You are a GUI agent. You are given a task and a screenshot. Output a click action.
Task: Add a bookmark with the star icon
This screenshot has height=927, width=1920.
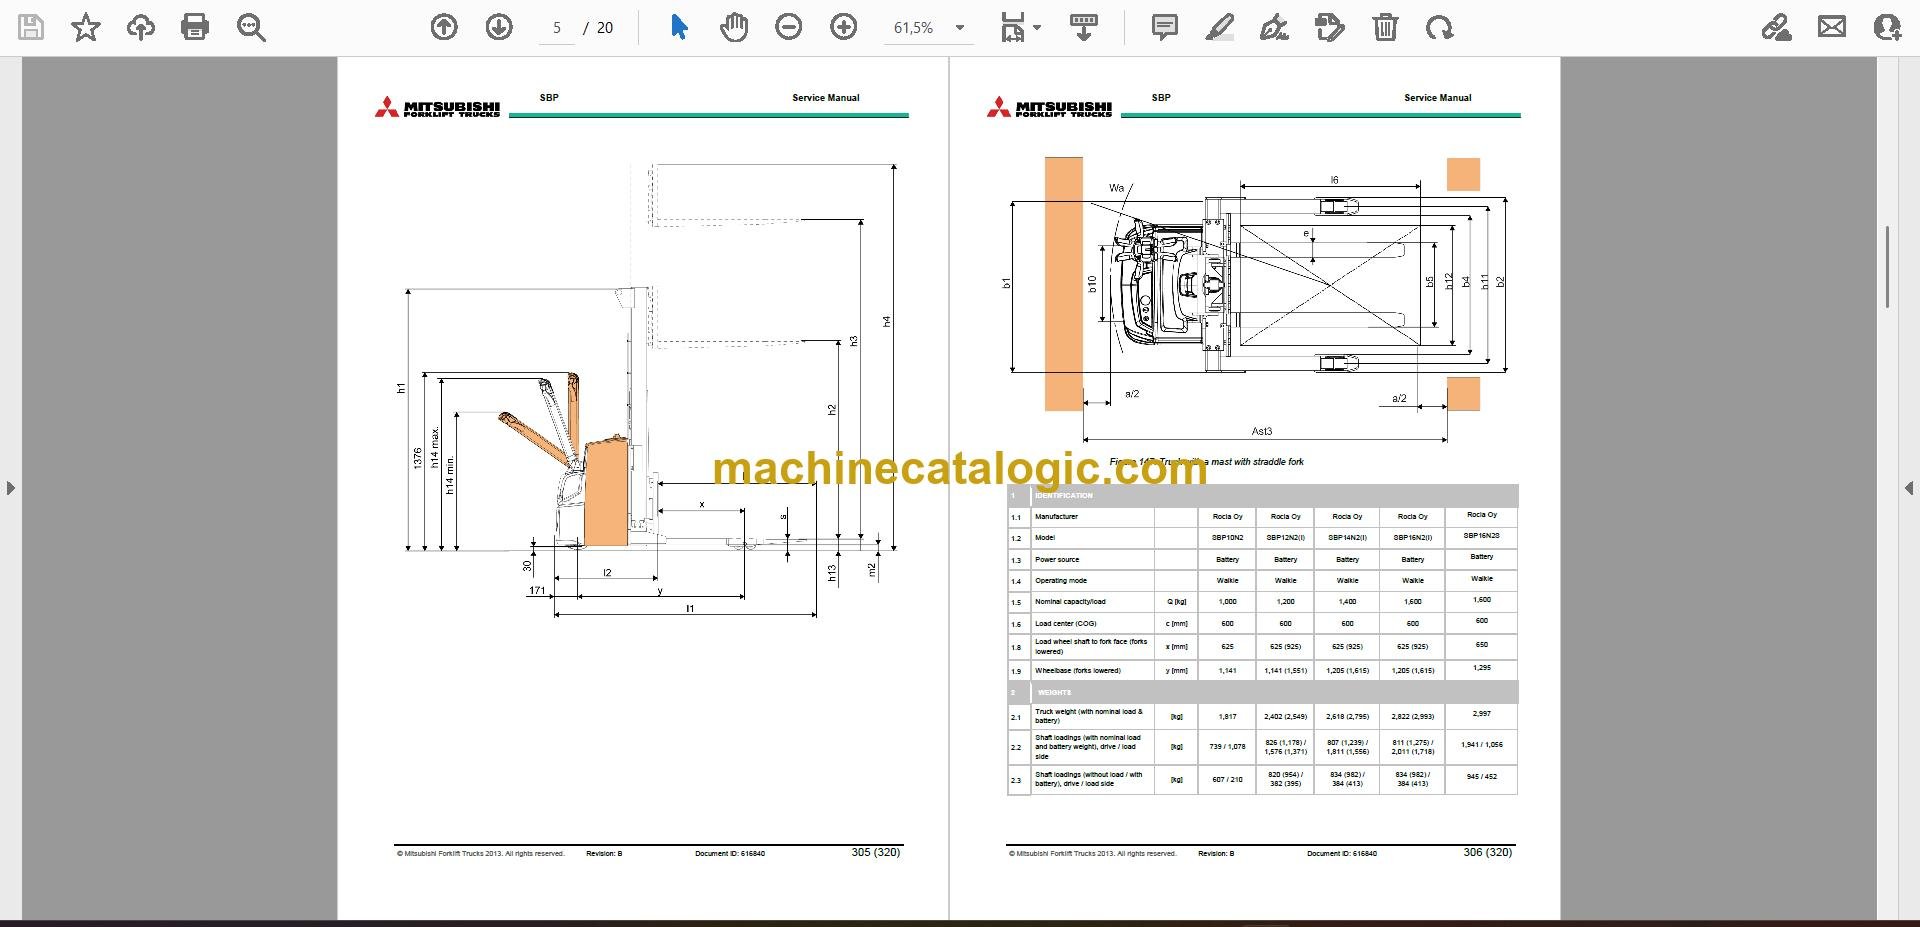point(86,27)
